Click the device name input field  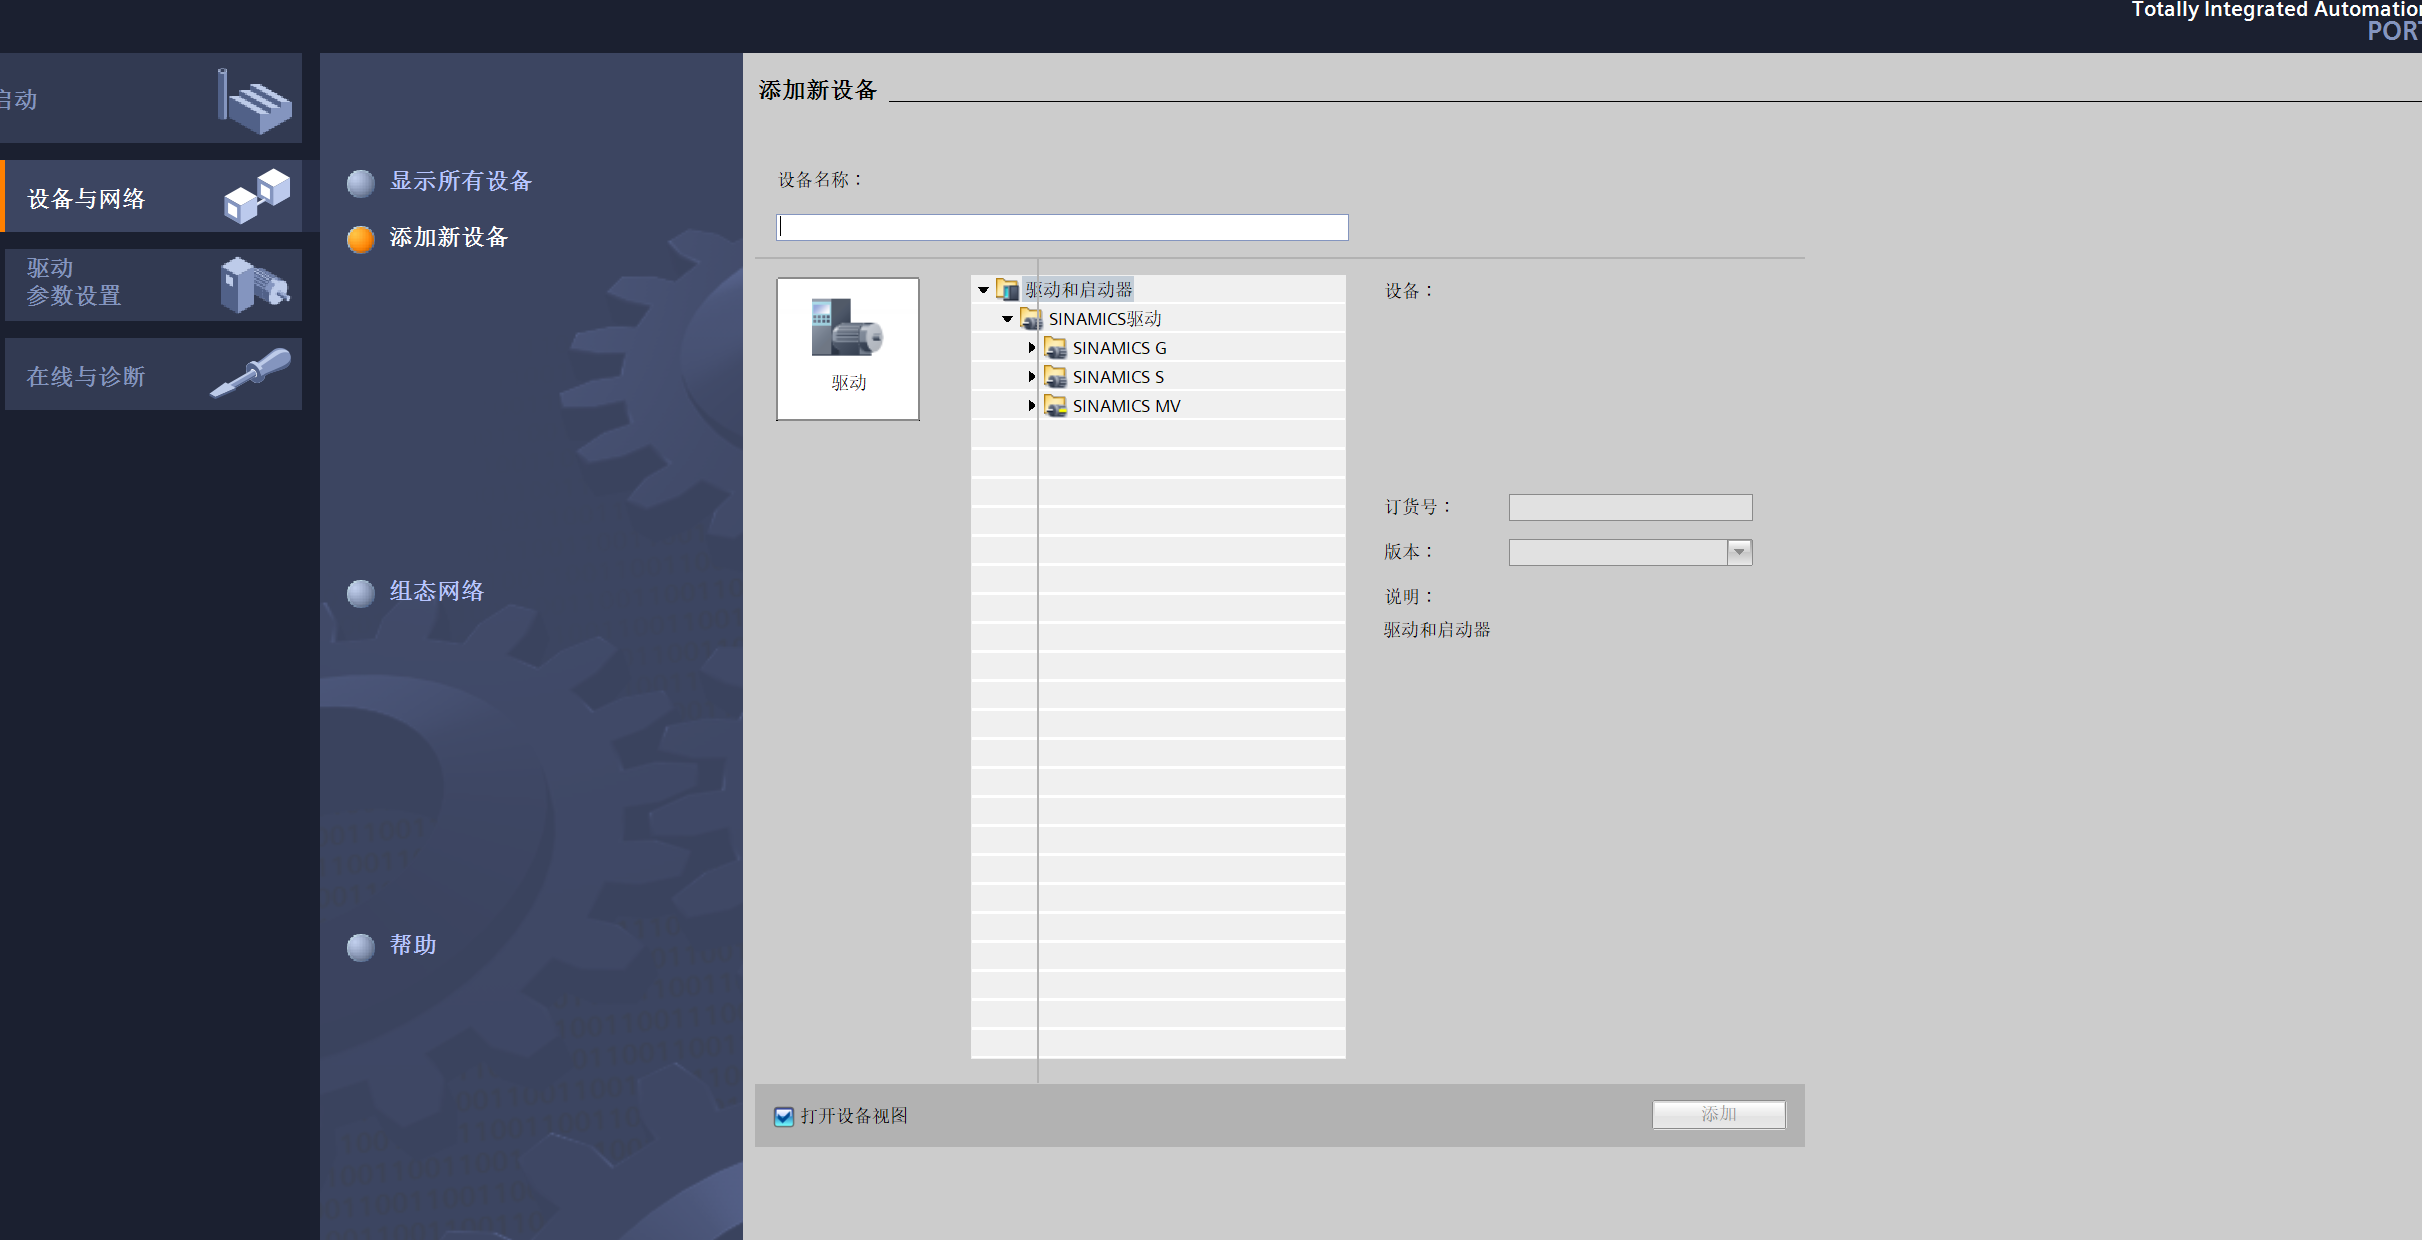[1062, 227]
